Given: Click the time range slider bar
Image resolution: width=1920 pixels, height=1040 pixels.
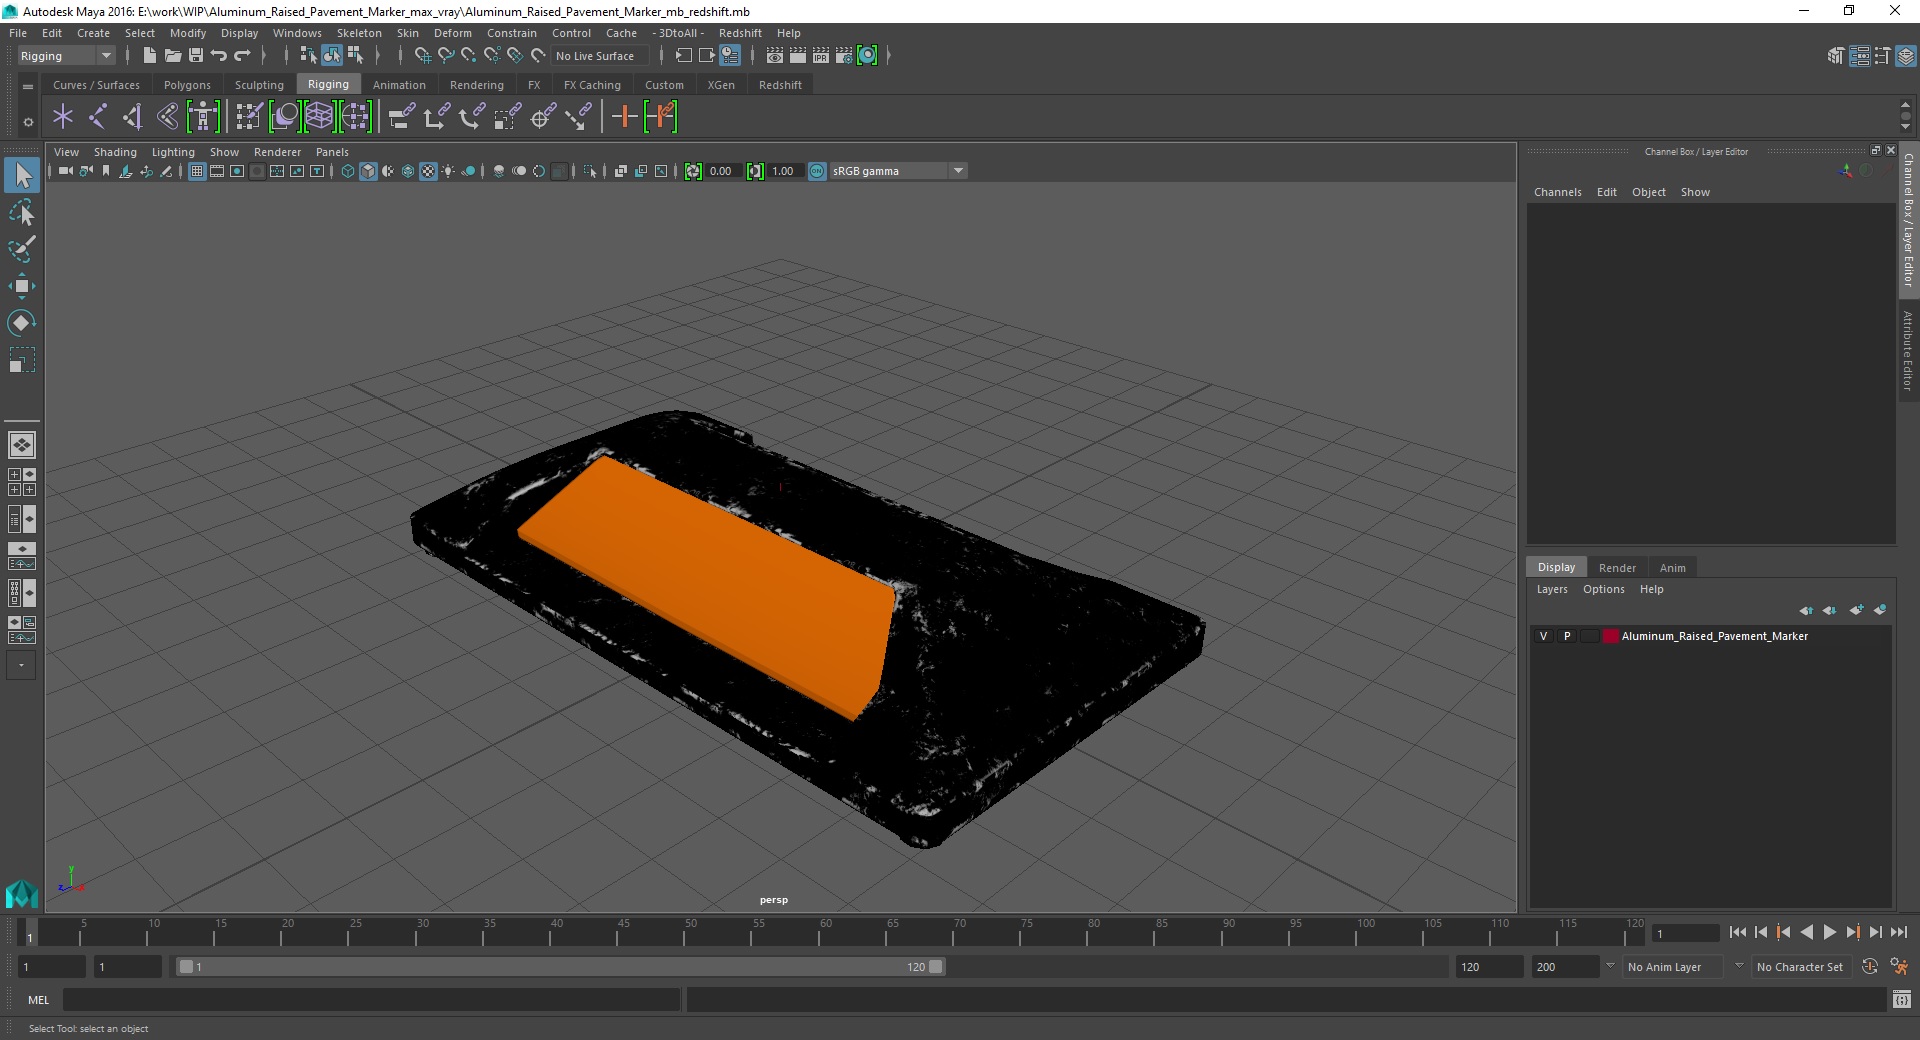Looking at the screenshot, I should point(560,967).
